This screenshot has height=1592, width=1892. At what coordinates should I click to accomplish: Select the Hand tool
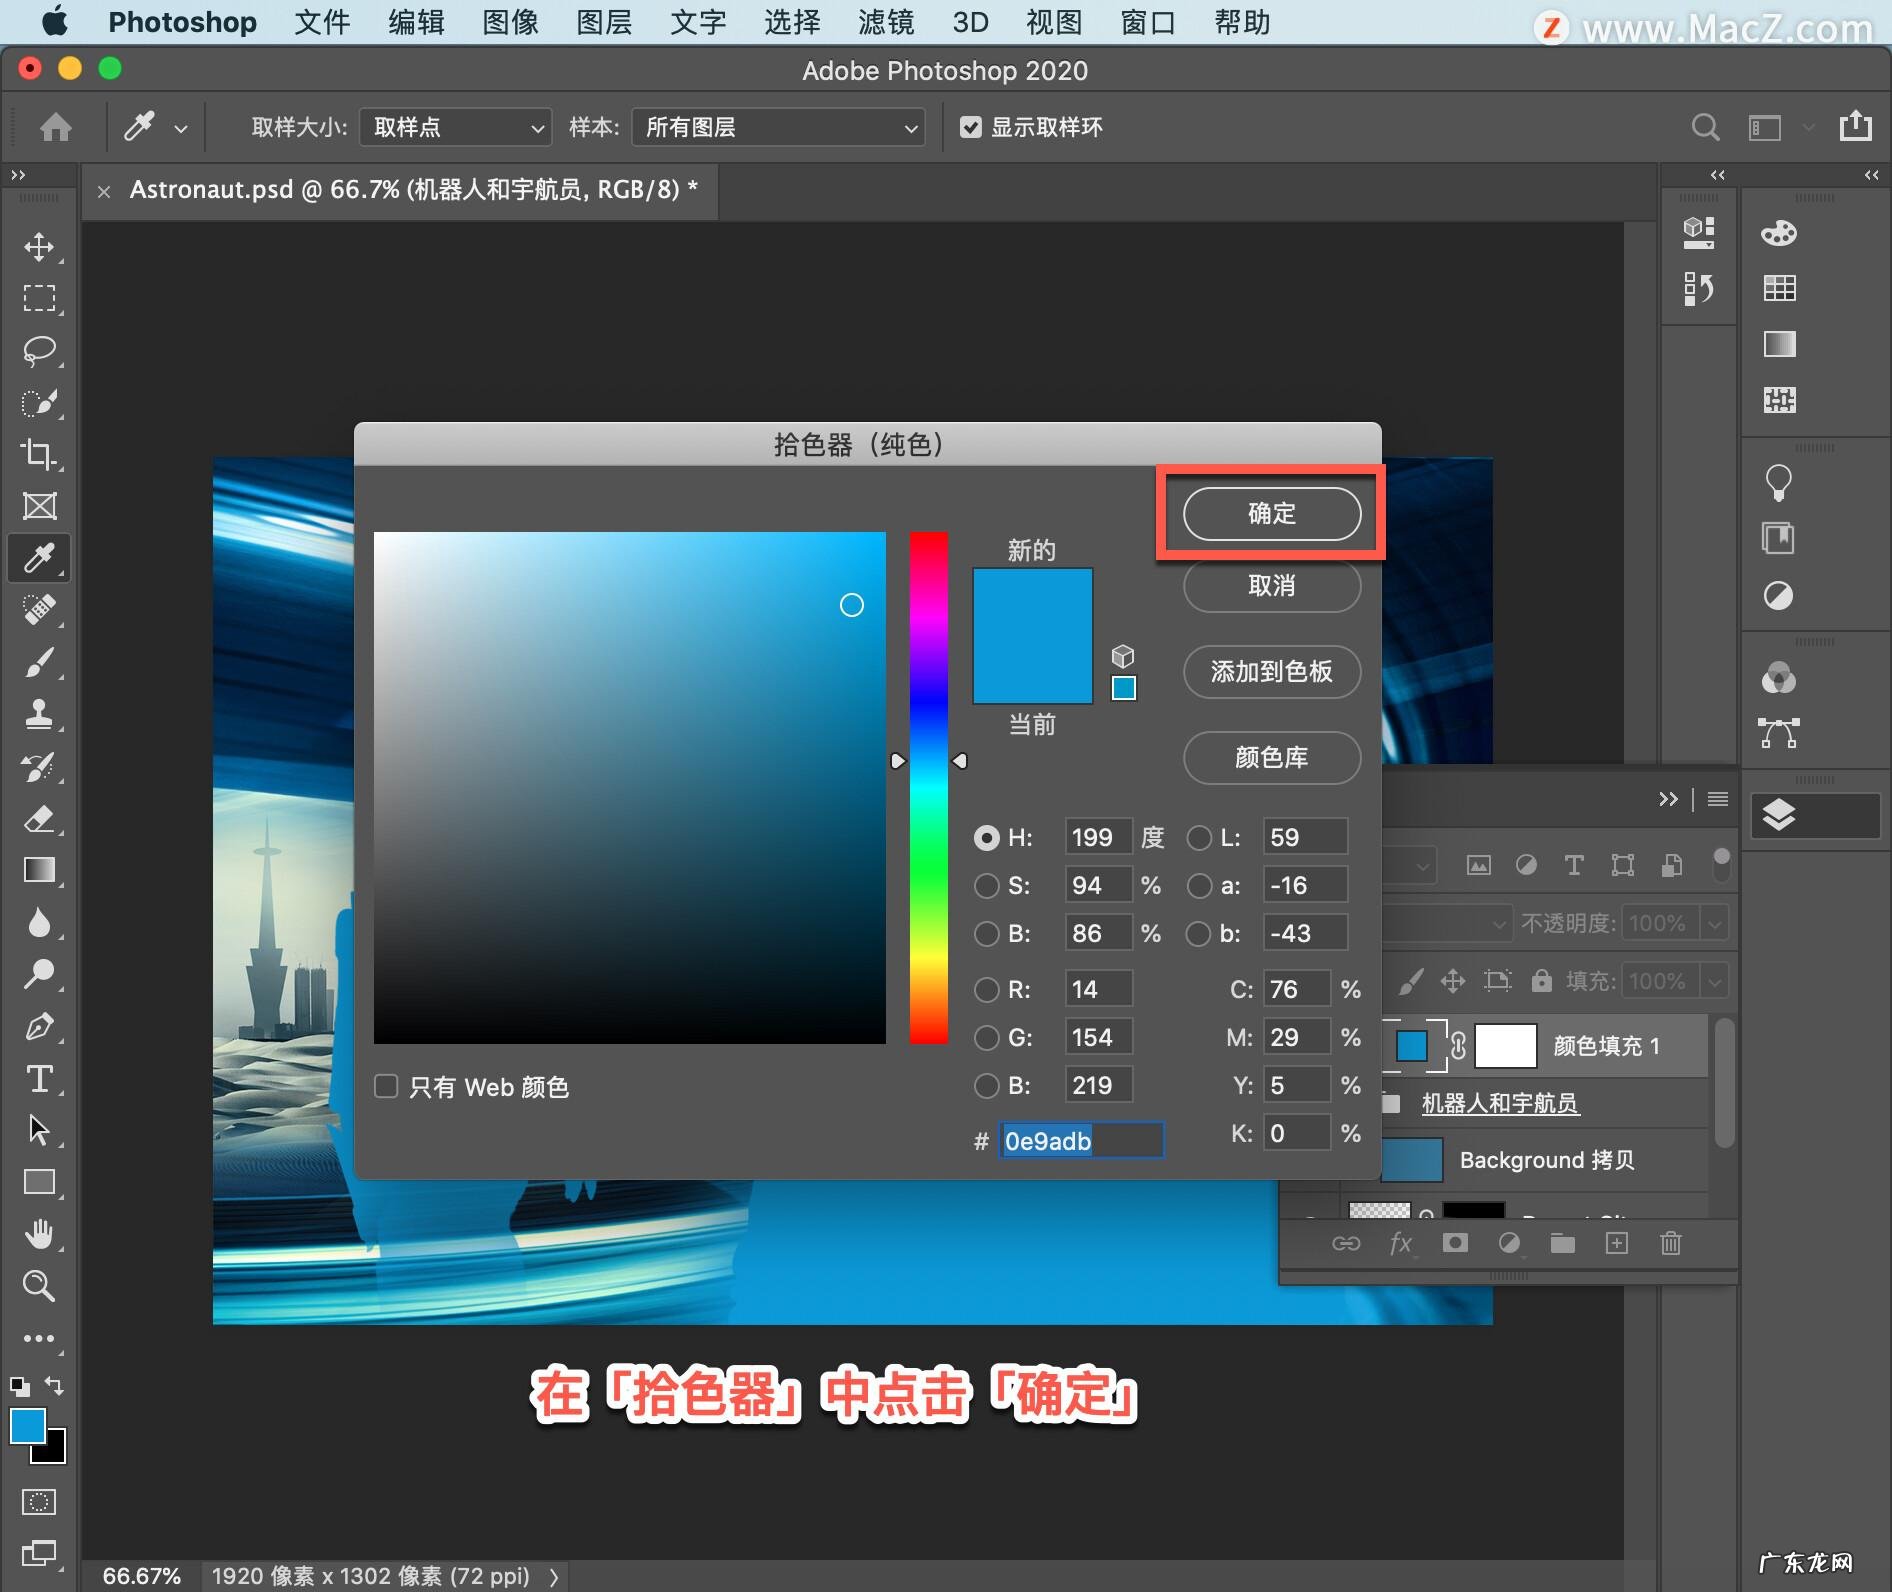39,1234
